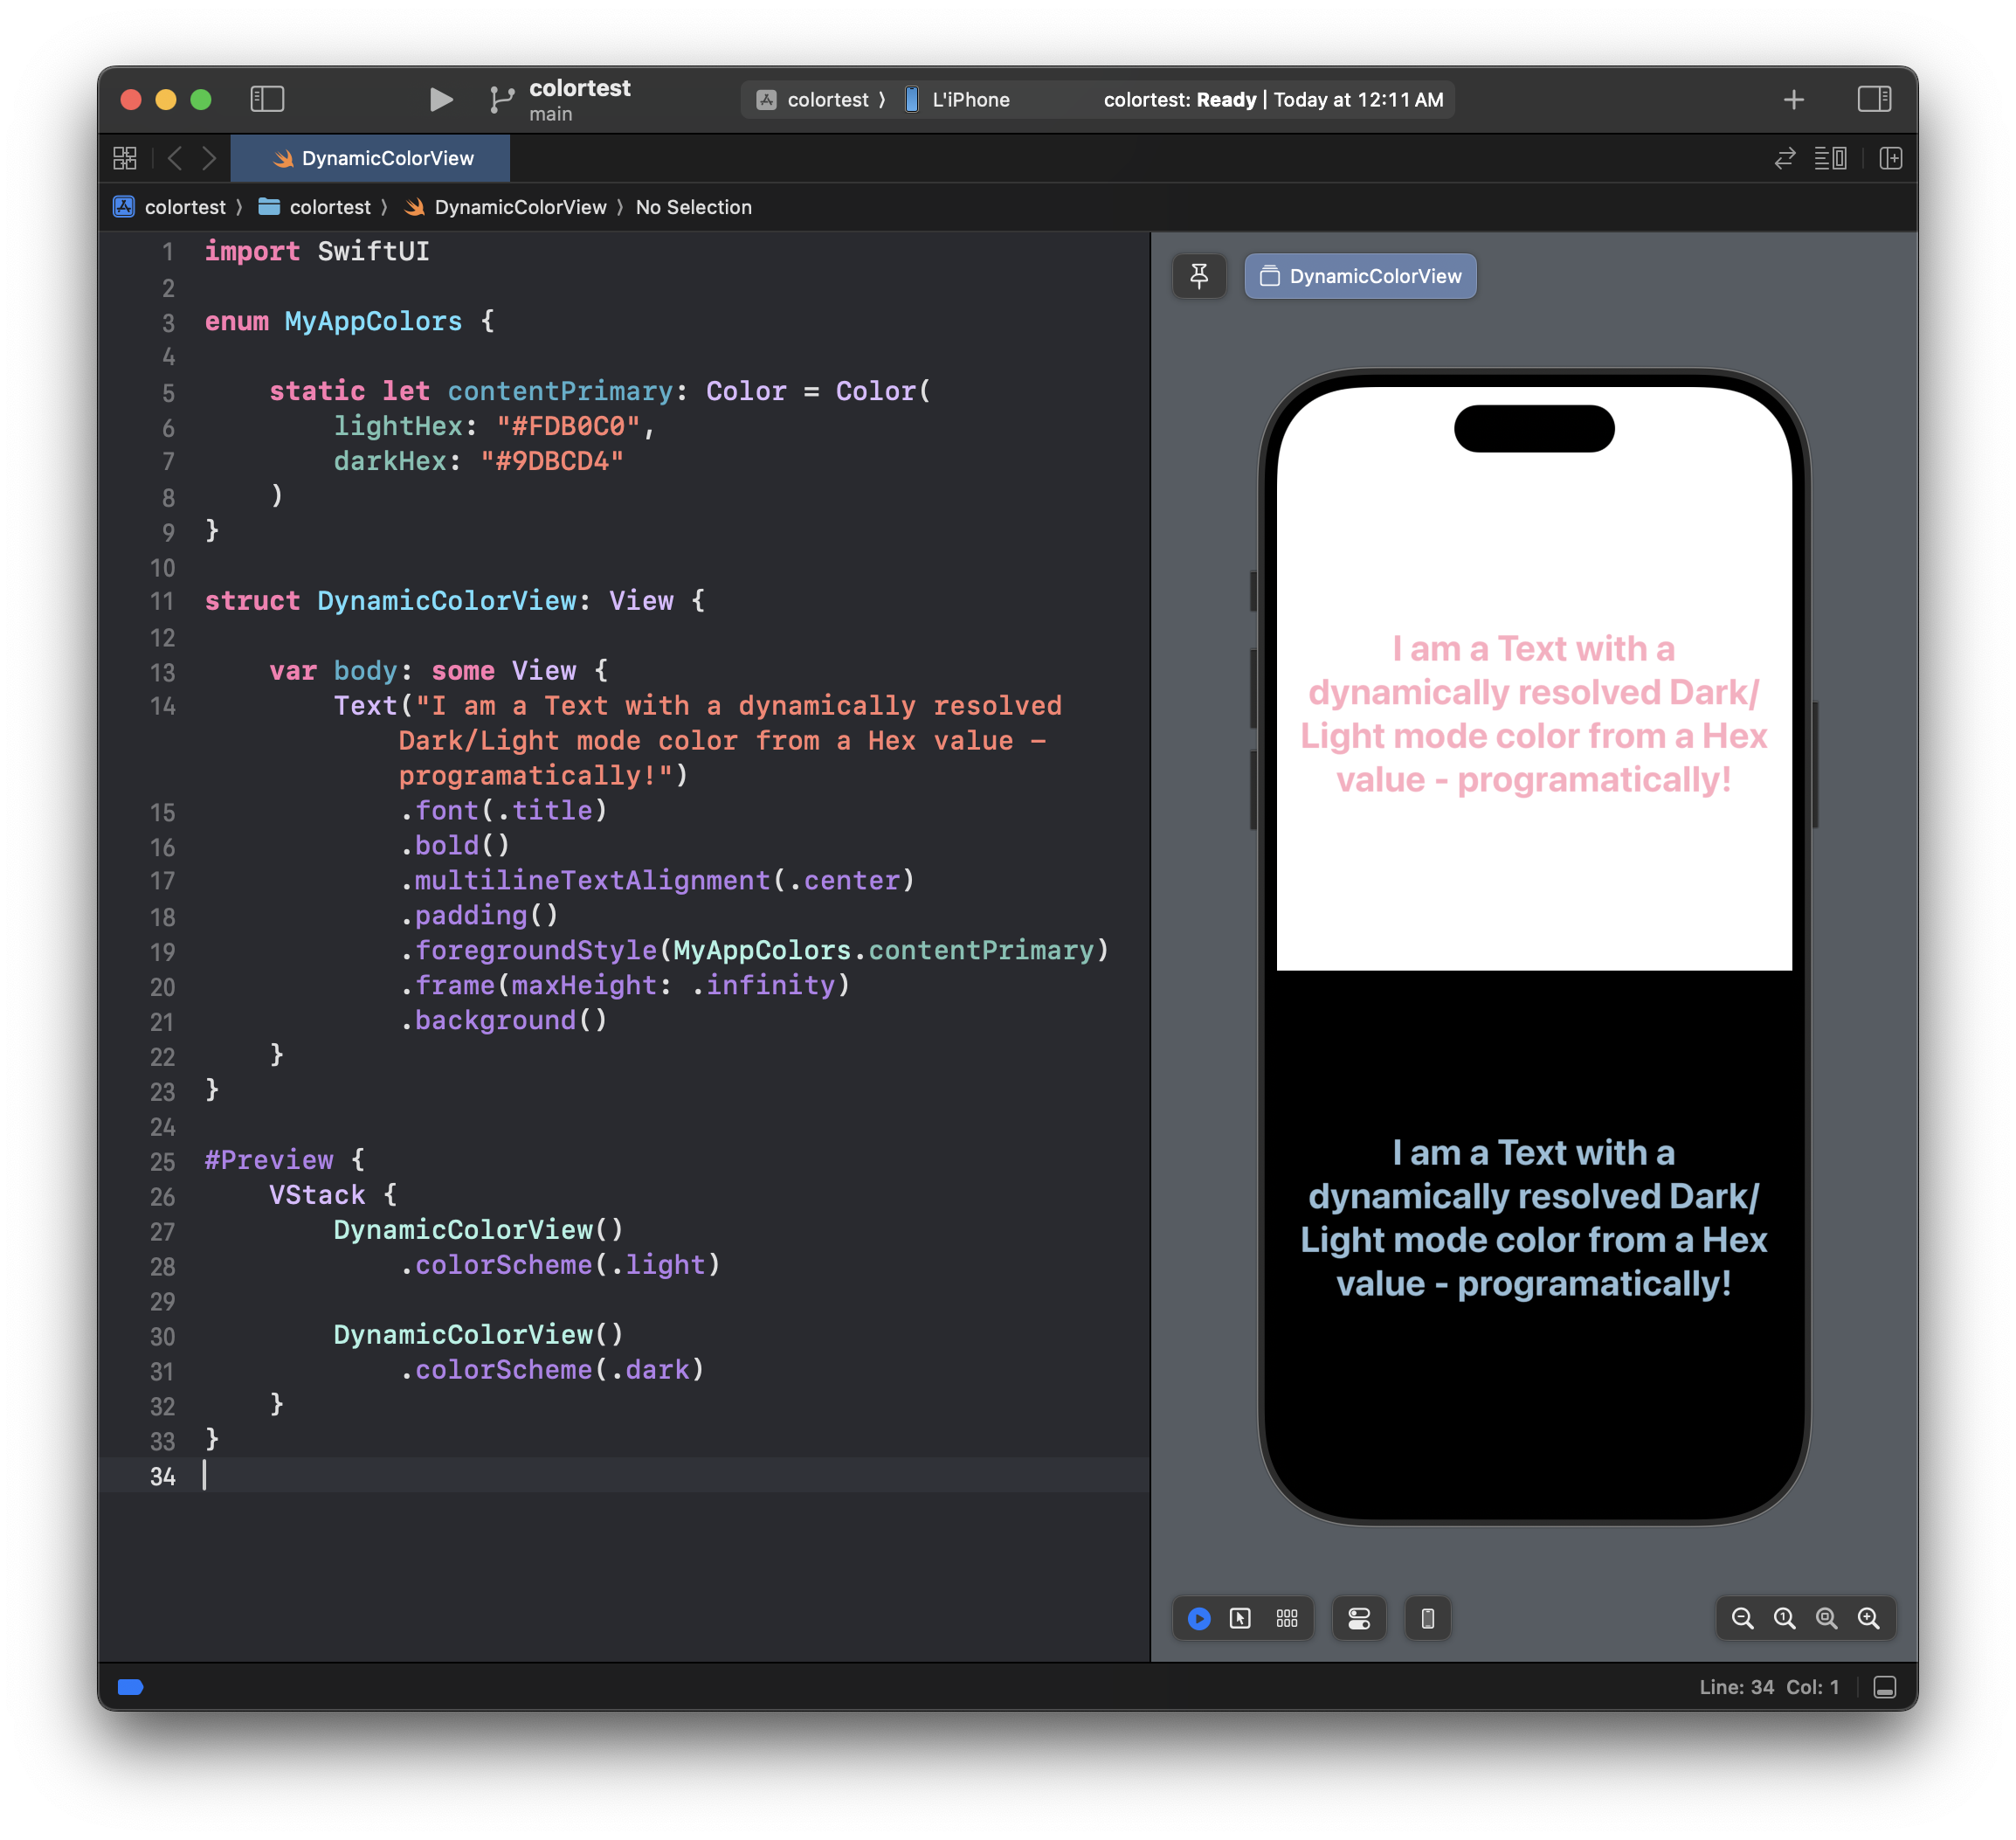
Task: Click the Line 34 Col 1 indicator
Action: pyautogui.click(x=1768, y=1687)
